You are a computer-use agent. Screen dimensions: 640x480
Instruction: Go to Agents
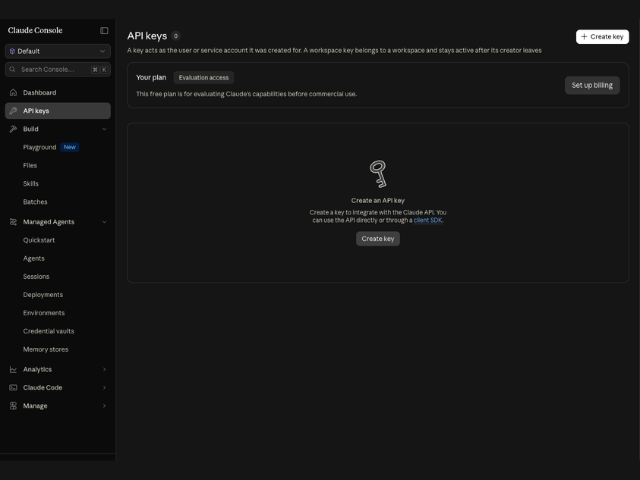pyautogui.click(x=34, y=258)
